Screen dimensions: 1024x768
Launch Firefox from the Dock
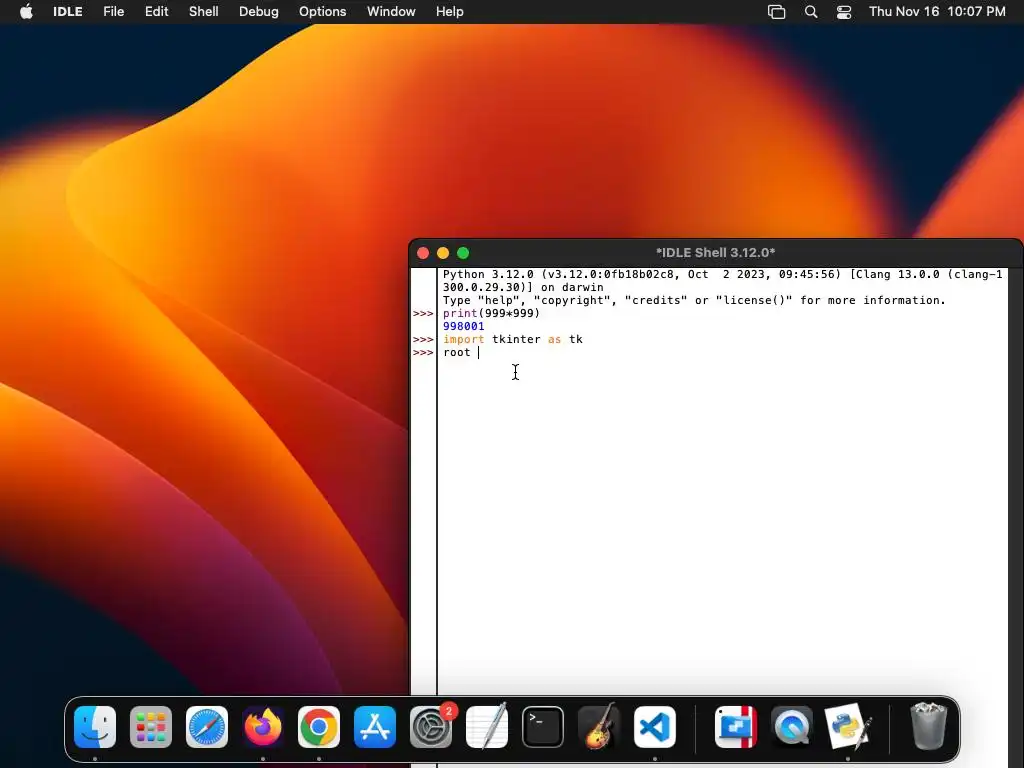click(263, 727)
